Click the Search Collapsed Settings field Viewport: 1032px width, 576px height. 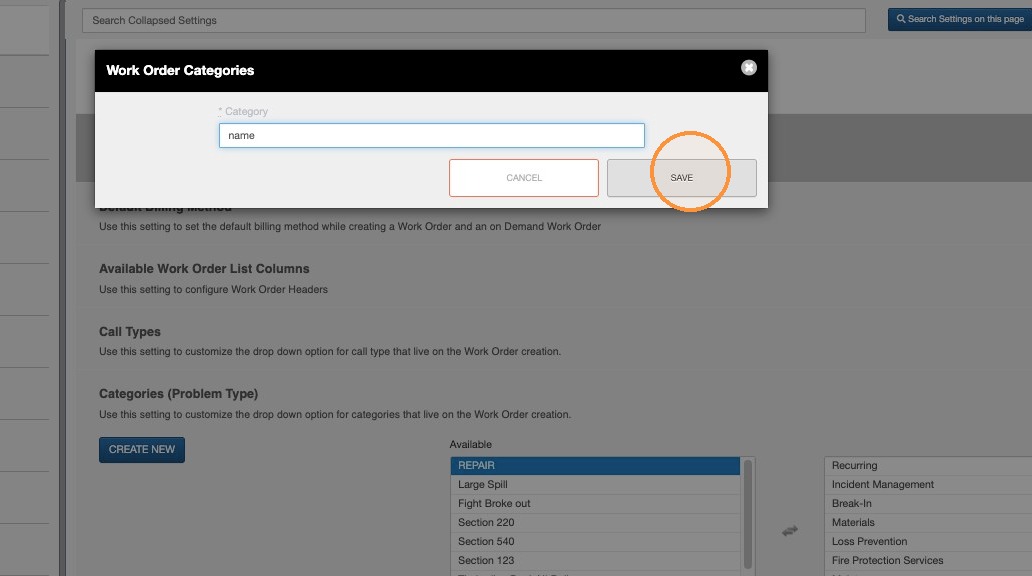[473, 20]
